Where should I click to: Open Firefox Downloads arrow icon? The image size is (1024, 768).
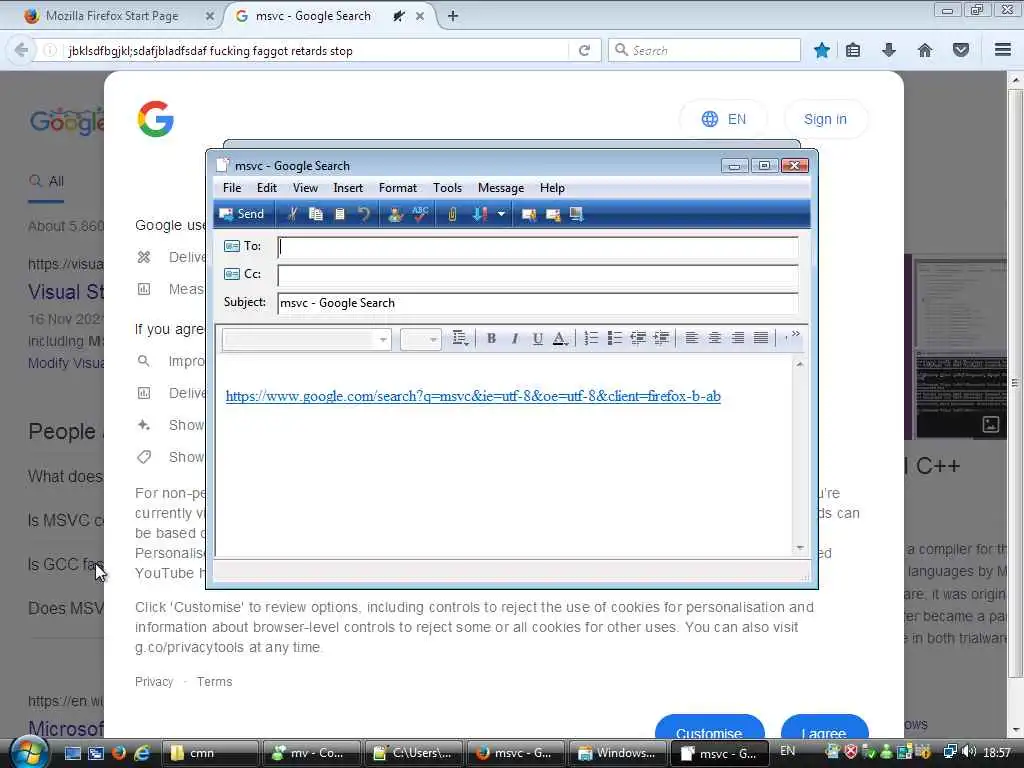coord(889,50)
